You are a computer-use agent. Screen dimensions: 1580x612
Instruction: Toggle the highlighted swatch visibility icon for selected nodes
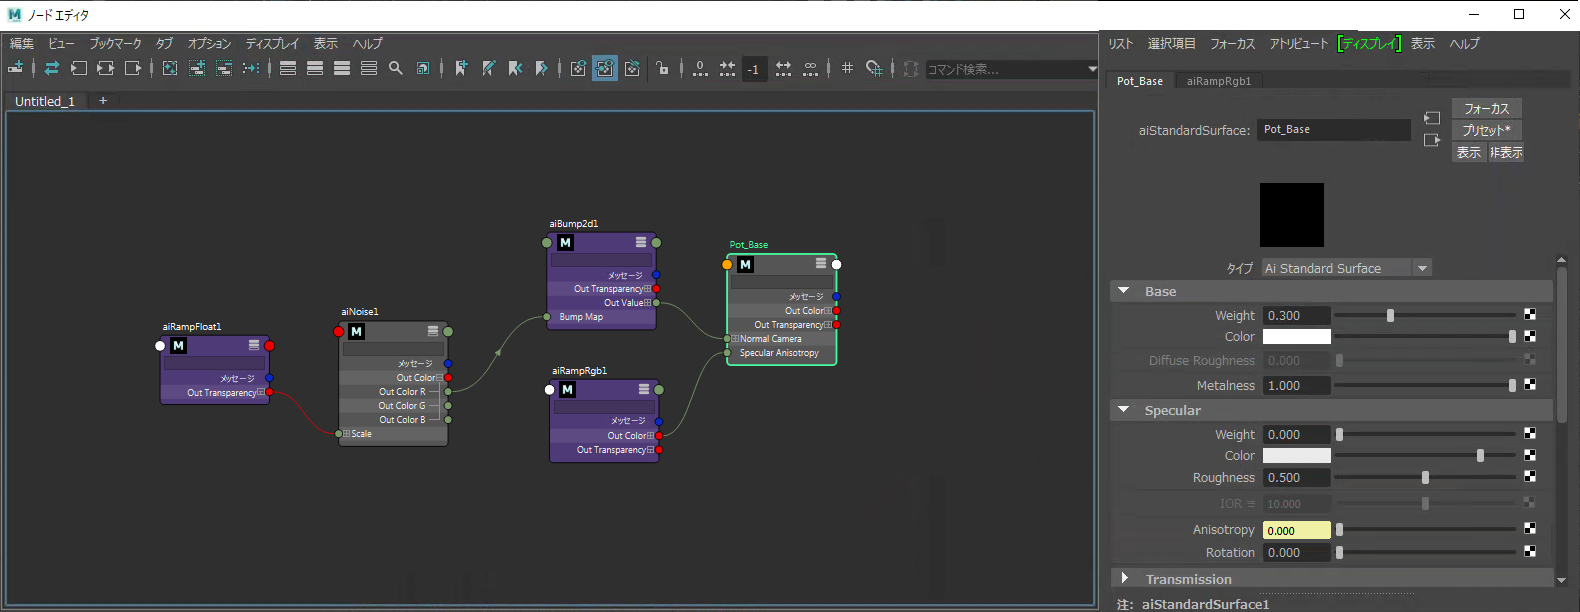pos(605,68)
